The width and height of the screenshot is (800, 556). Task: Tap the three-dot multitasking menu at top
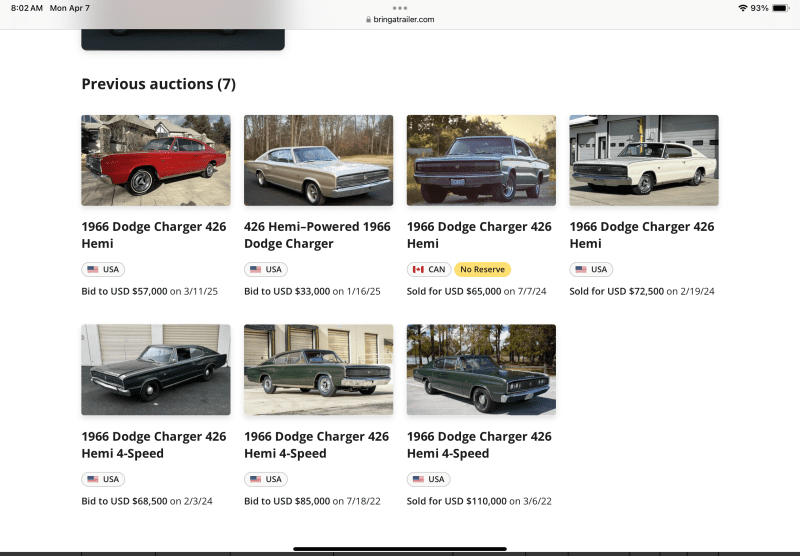coord(400,8)
